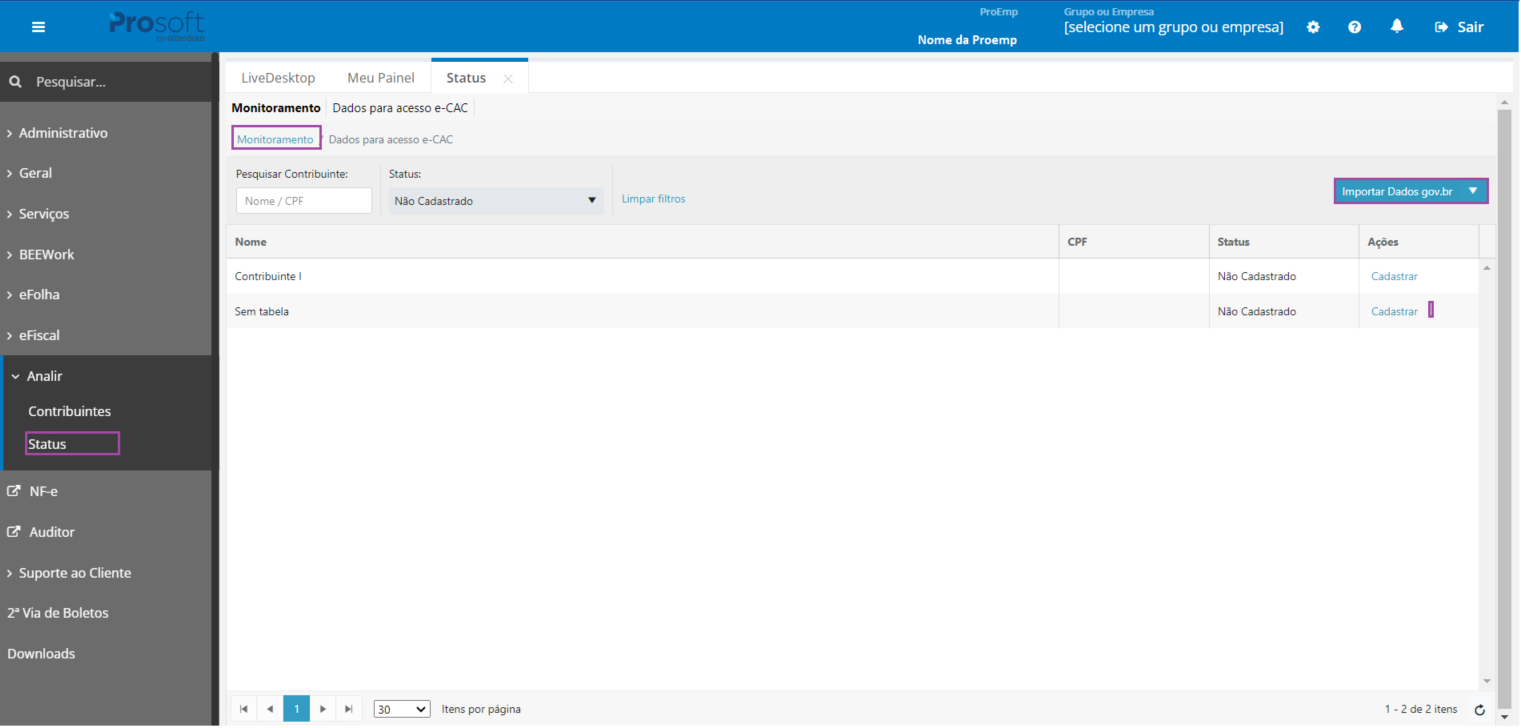Click the blue Monitoramento link
The image size is (1521, 728).
pos(275,139)
